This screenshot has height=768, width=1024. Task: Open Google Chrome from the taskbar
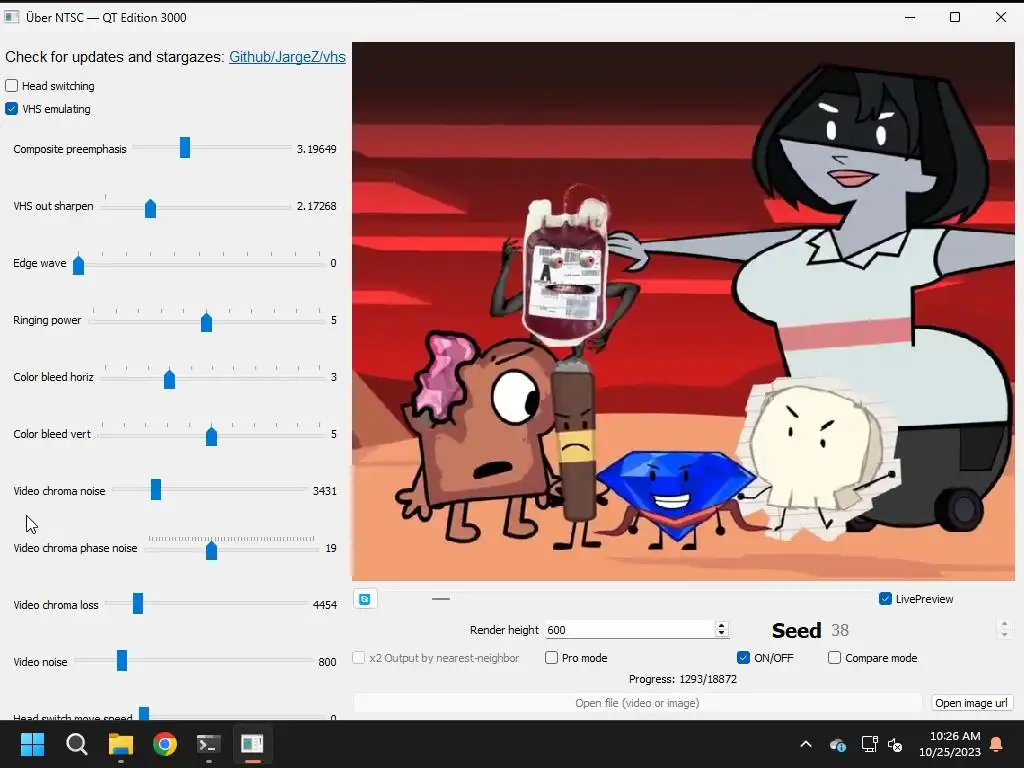[165, 744]
